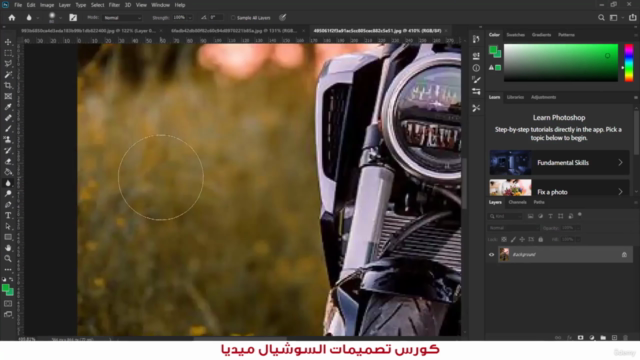Select the History Brush tool
The height and width of the screenshot is (360, 640).
8,150
